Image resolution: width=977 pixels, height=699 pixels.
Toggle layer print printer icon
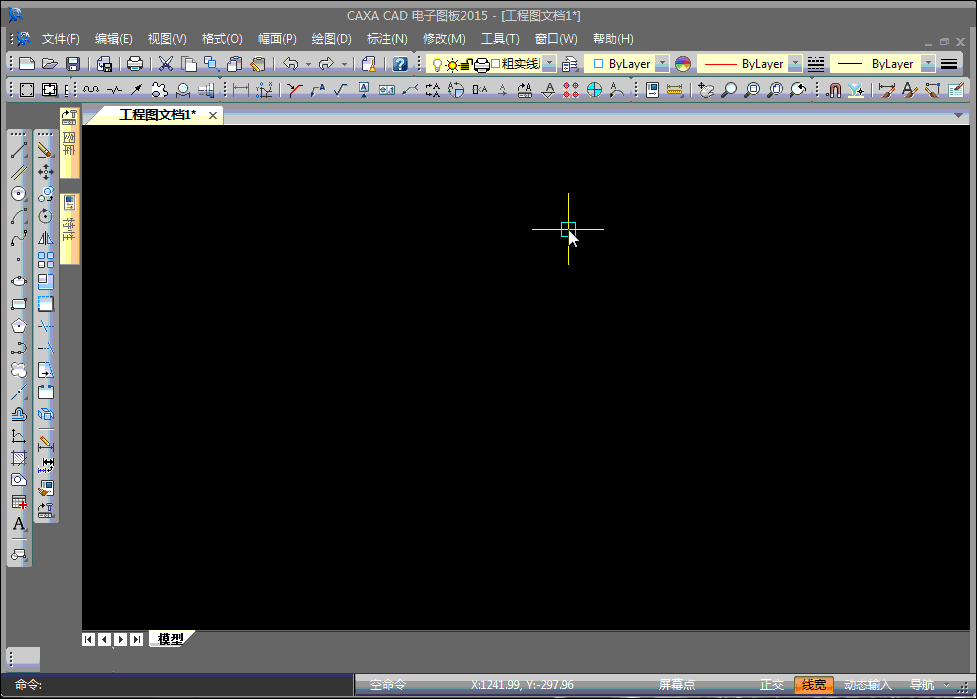[482, 64]
